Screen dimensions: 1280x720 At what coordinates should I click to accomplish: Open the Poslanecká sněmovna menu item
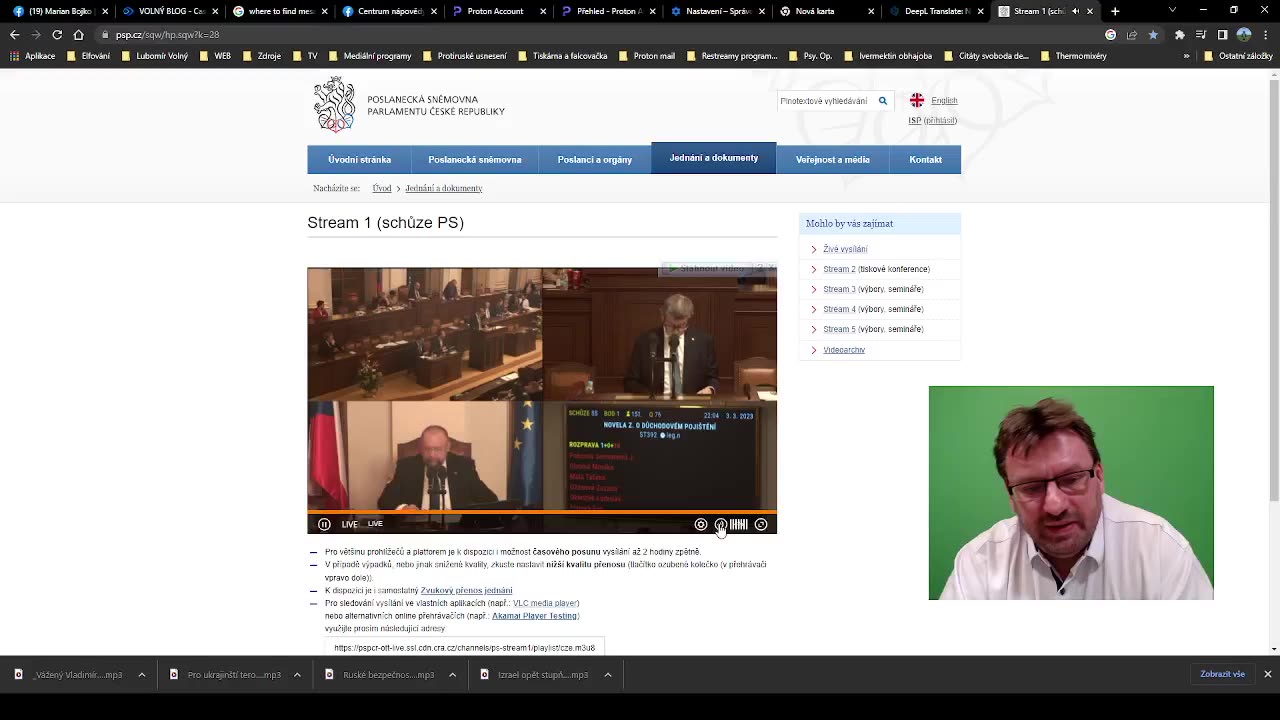475,160
